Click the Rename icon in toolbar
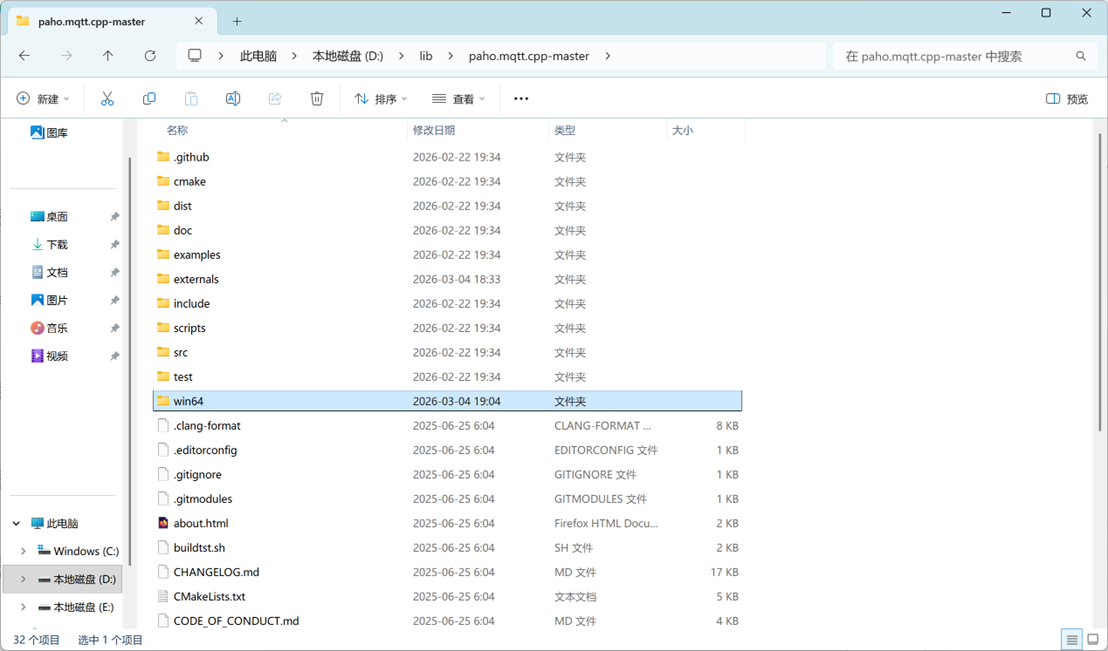This screenshot has height=651, width=1108. click(233, 99)
